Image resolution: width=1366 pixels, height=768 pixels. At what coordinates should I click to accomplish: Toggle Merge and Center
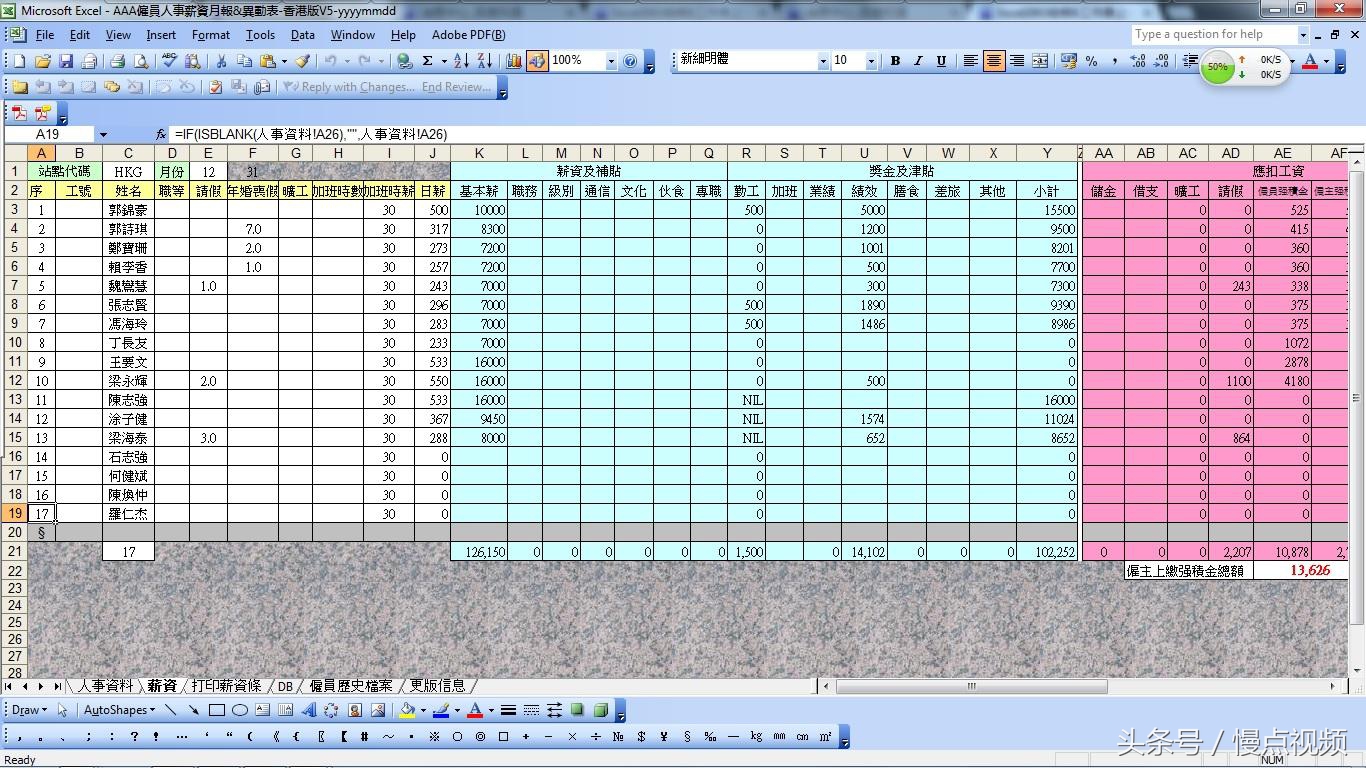pos(1039,61)
